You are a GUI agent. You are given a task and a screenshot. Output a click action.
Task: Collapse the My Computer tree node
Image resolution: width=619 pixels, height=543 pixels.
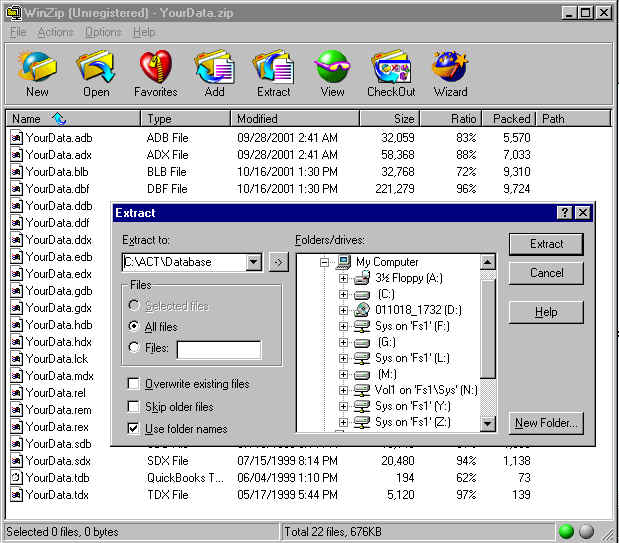pos(324,262)
